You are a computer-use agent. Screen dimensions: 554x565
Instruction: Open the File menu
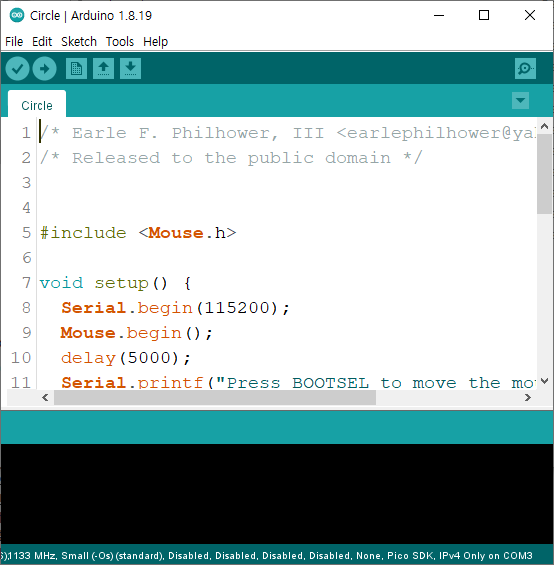(14, 42)
